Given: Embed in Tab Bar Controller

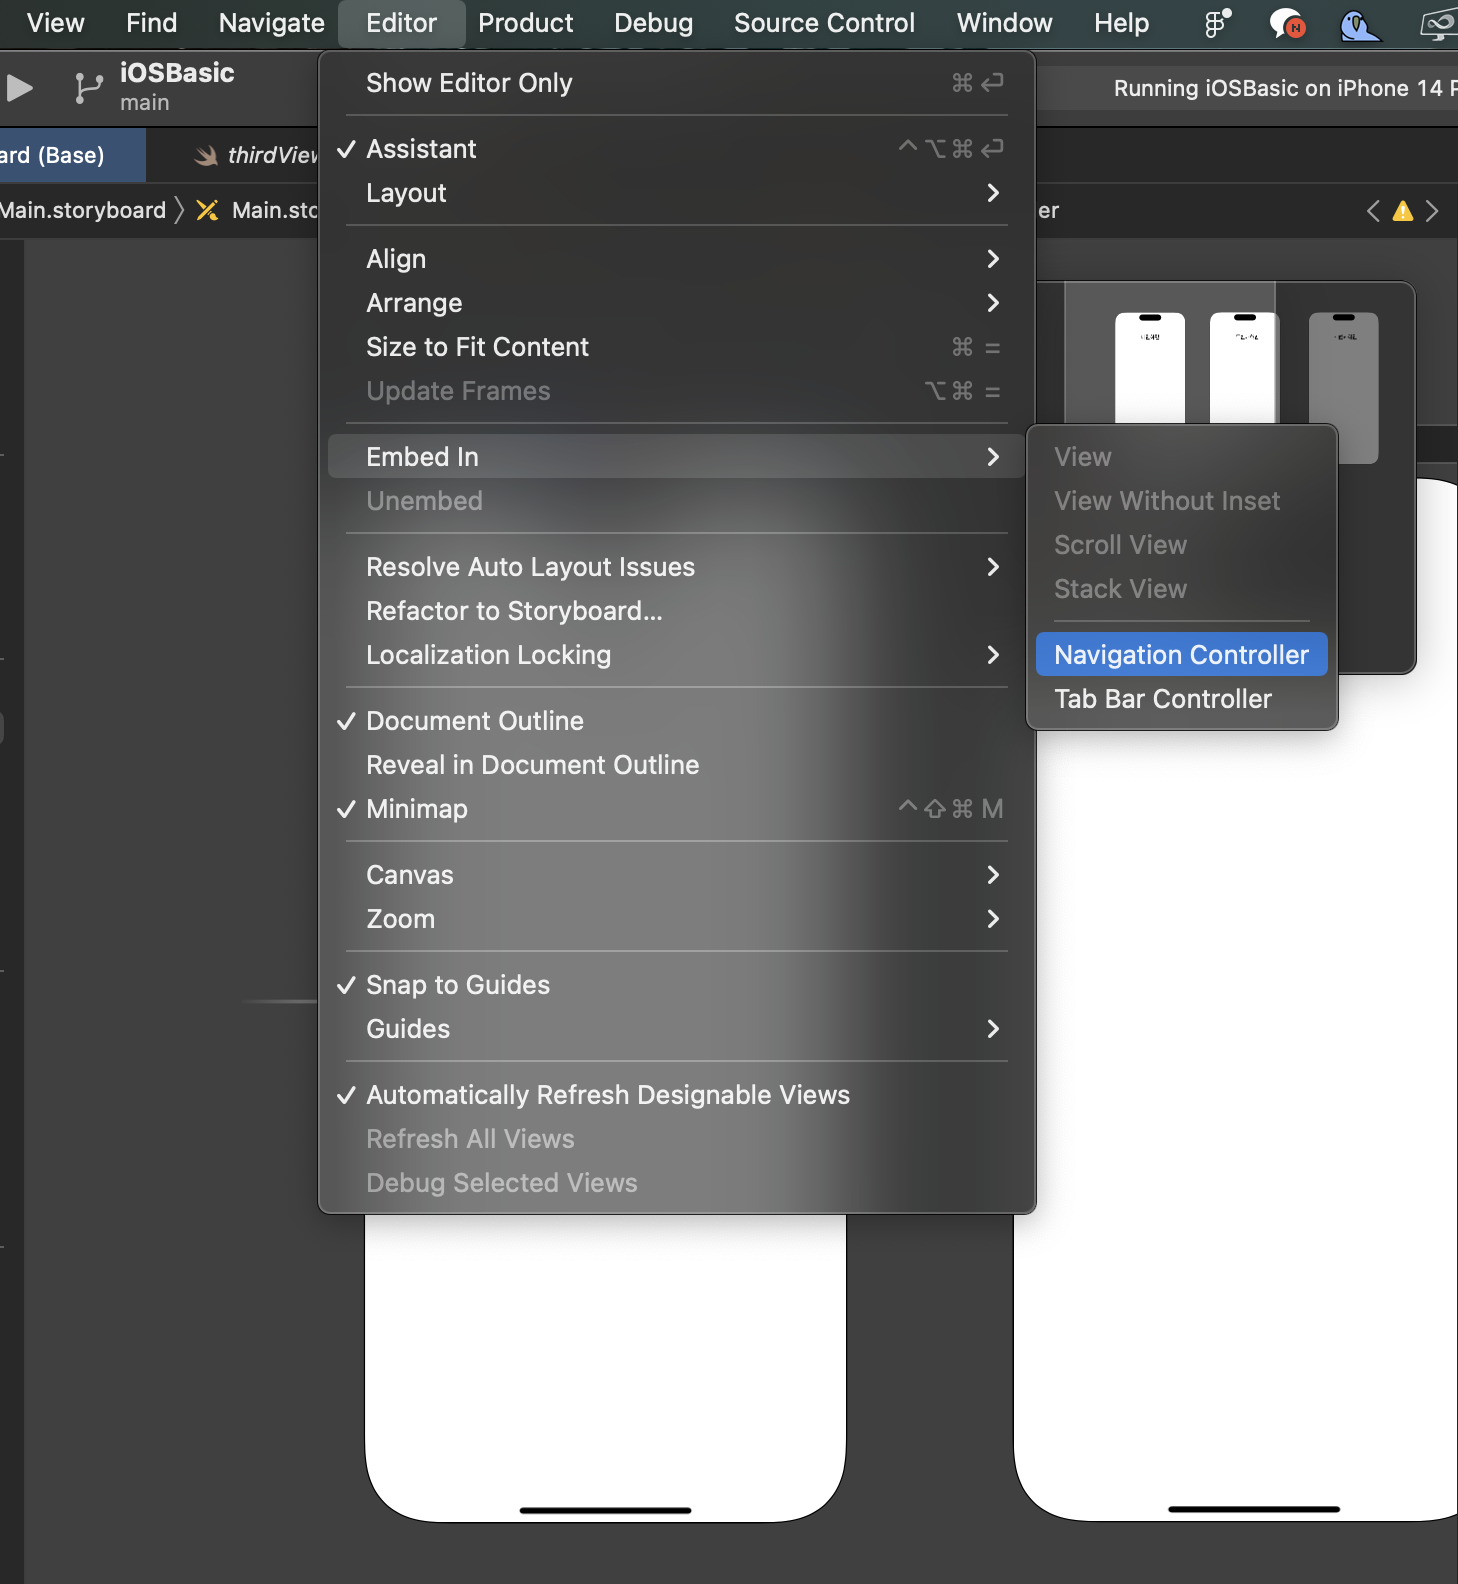Looking at the screenshot, I should (1182, 699).
